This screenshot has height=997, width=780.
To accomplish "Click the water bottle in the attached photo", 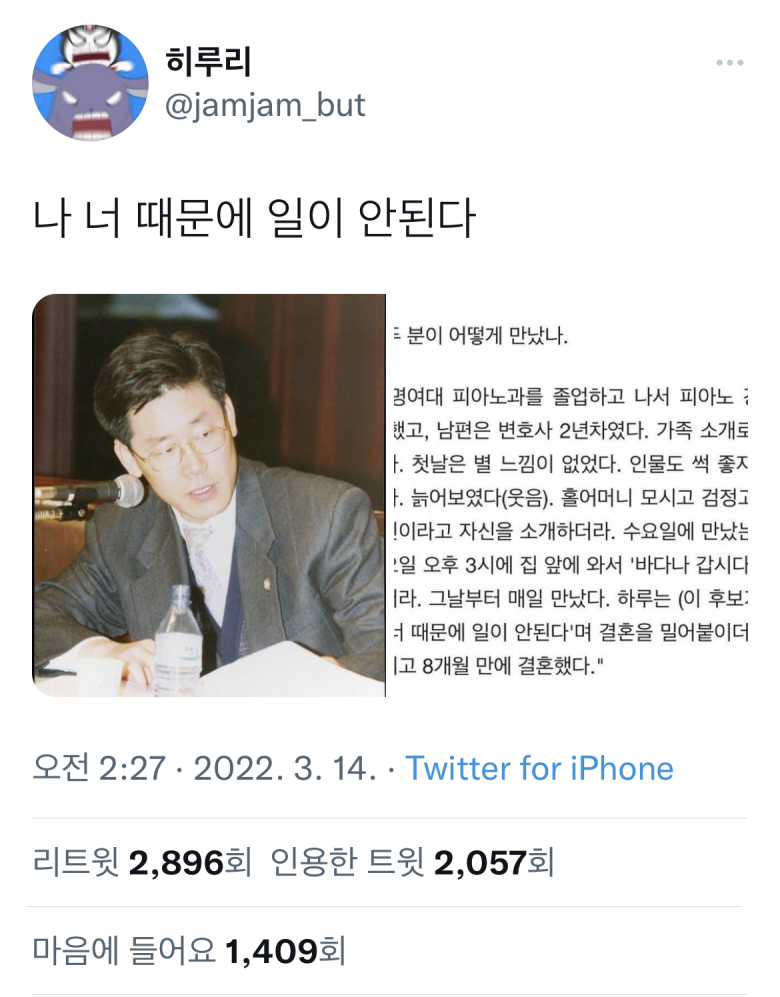I will click(x=179, y=640).
